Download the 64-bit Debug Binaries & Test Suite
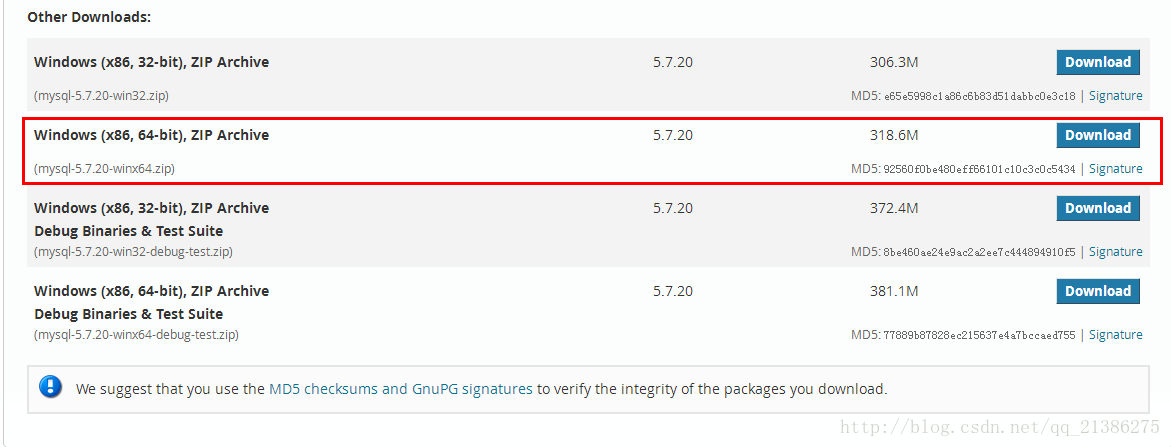The height and width of the screenshot is (447, 1171). [1098, 291]
